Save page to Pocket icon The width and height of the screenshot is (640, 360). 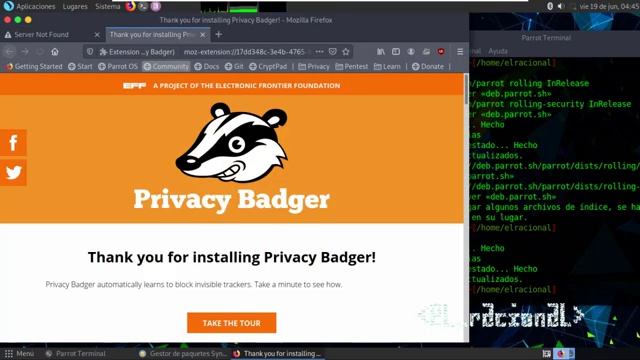coord(333,52)
